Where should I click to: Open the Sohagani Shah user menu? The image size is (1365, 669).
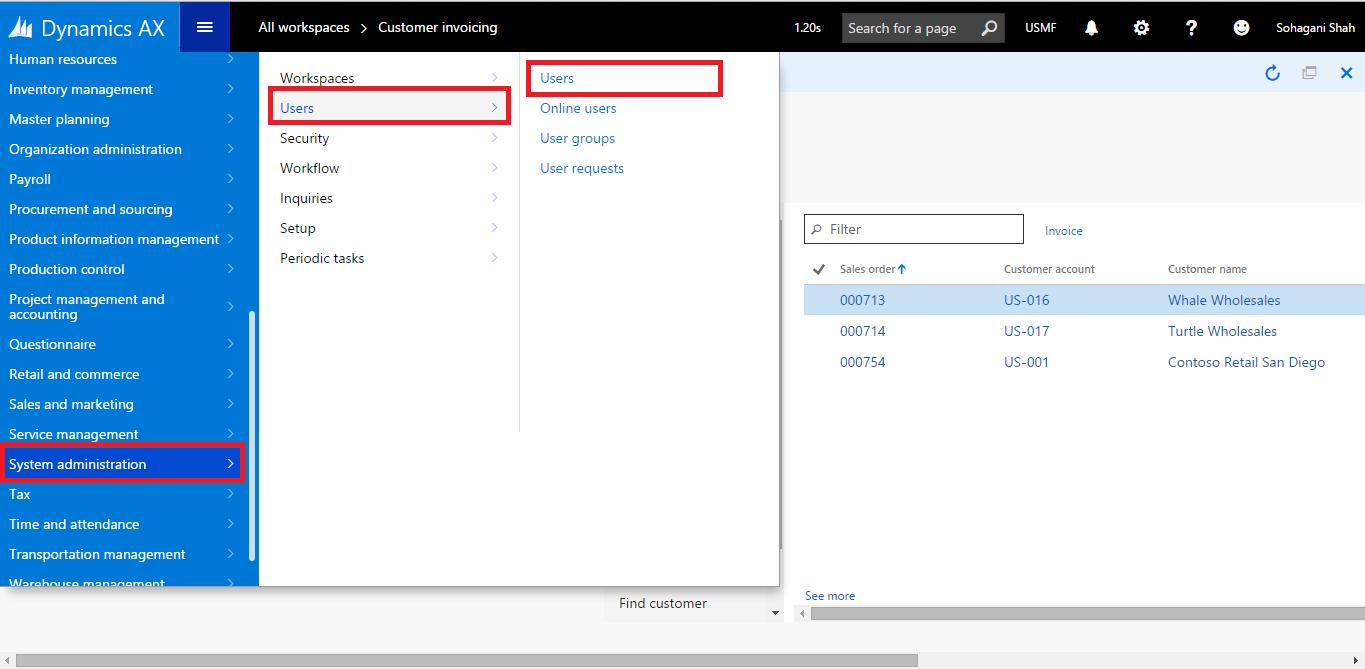[x=1315, y=28]
